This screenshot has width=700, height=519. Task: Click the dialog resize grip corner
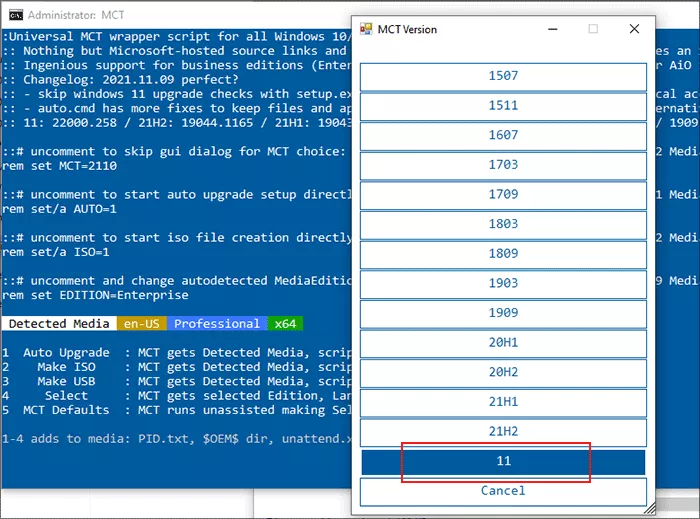point(650,508)
